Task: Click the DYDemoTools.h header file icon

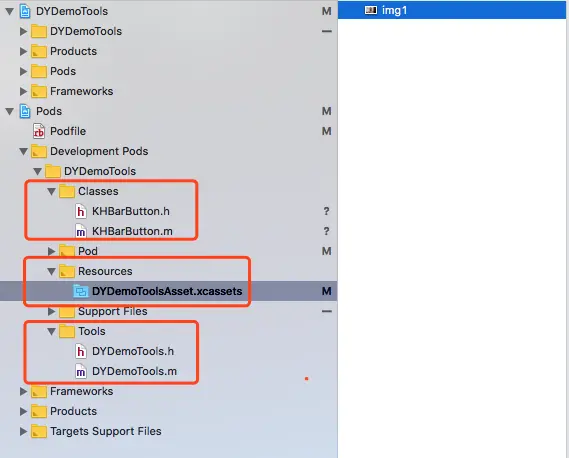Action: pos(81,351)
